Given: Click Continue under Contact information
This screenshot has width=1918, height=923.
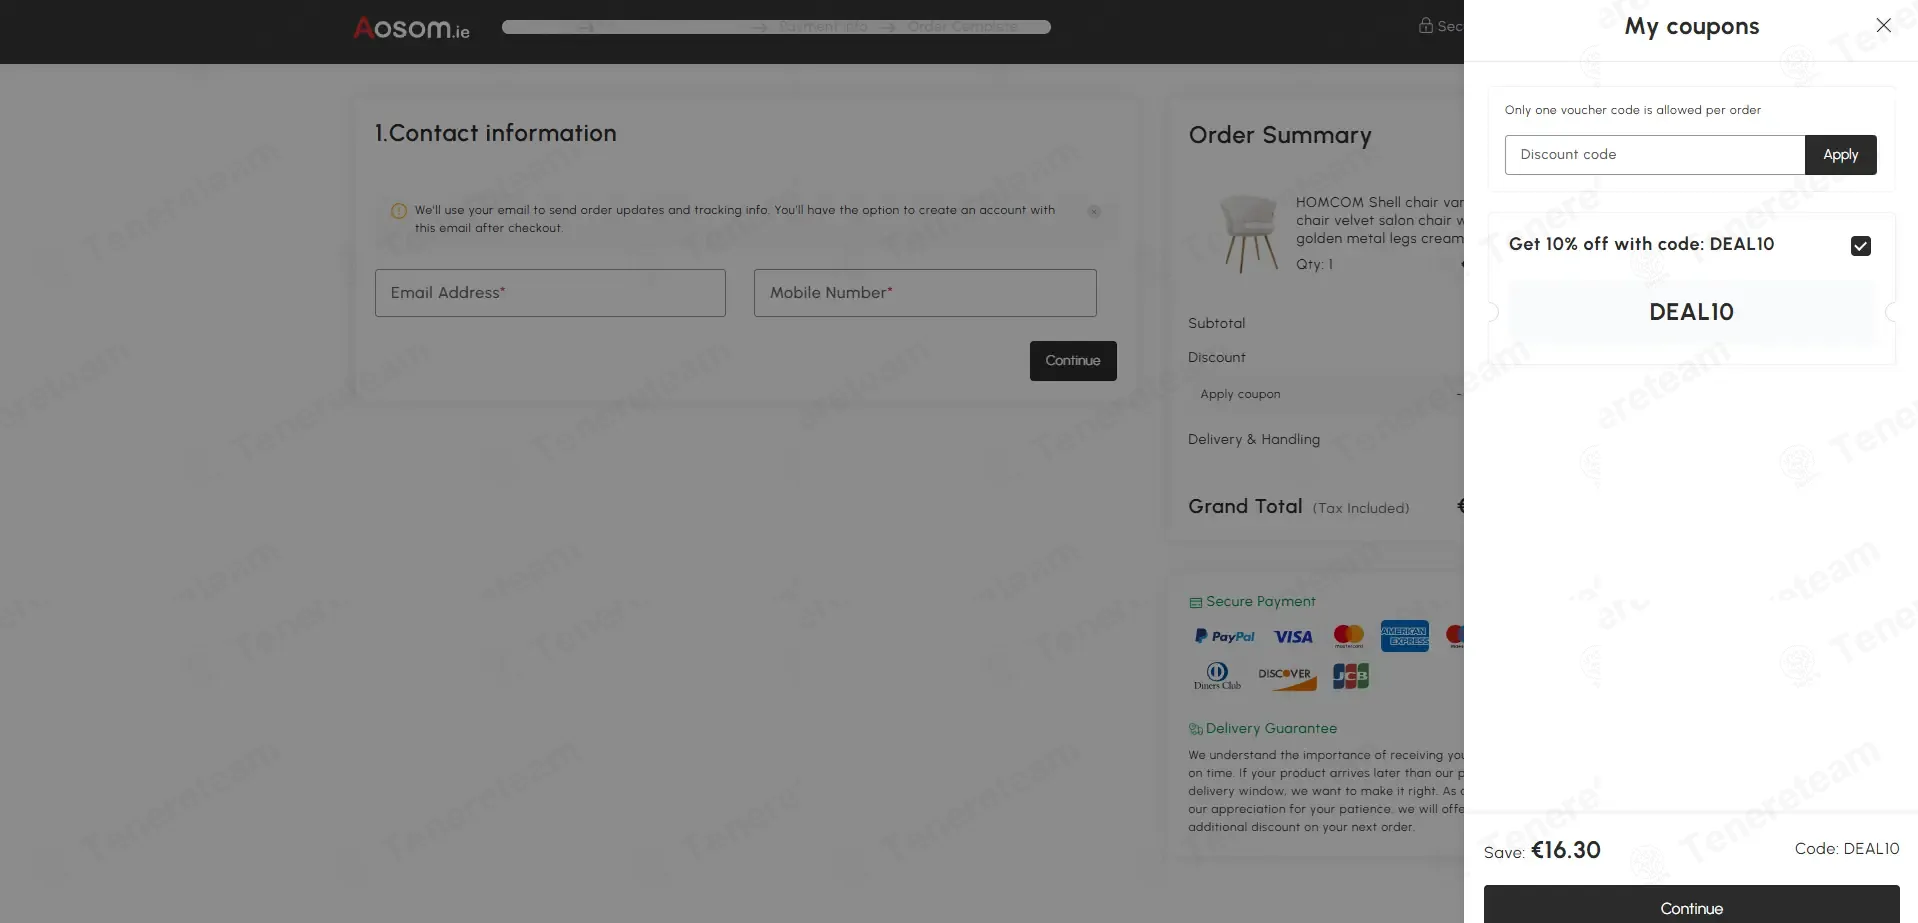Looking at the screenshot, I should click(x=1073, y=361).
